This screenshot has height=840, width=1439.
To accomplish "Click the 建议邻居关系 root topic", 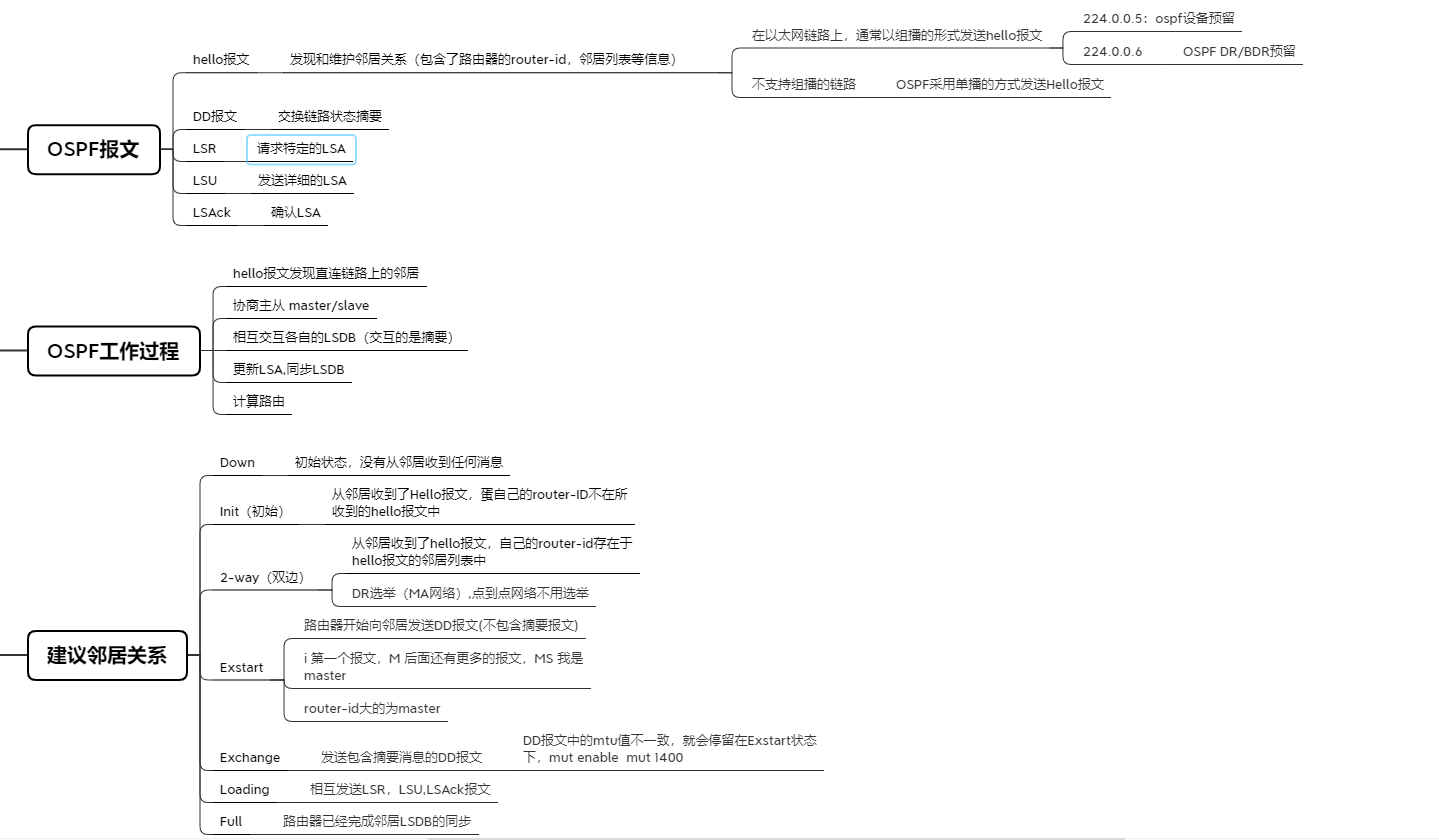I will coord(107,655).
